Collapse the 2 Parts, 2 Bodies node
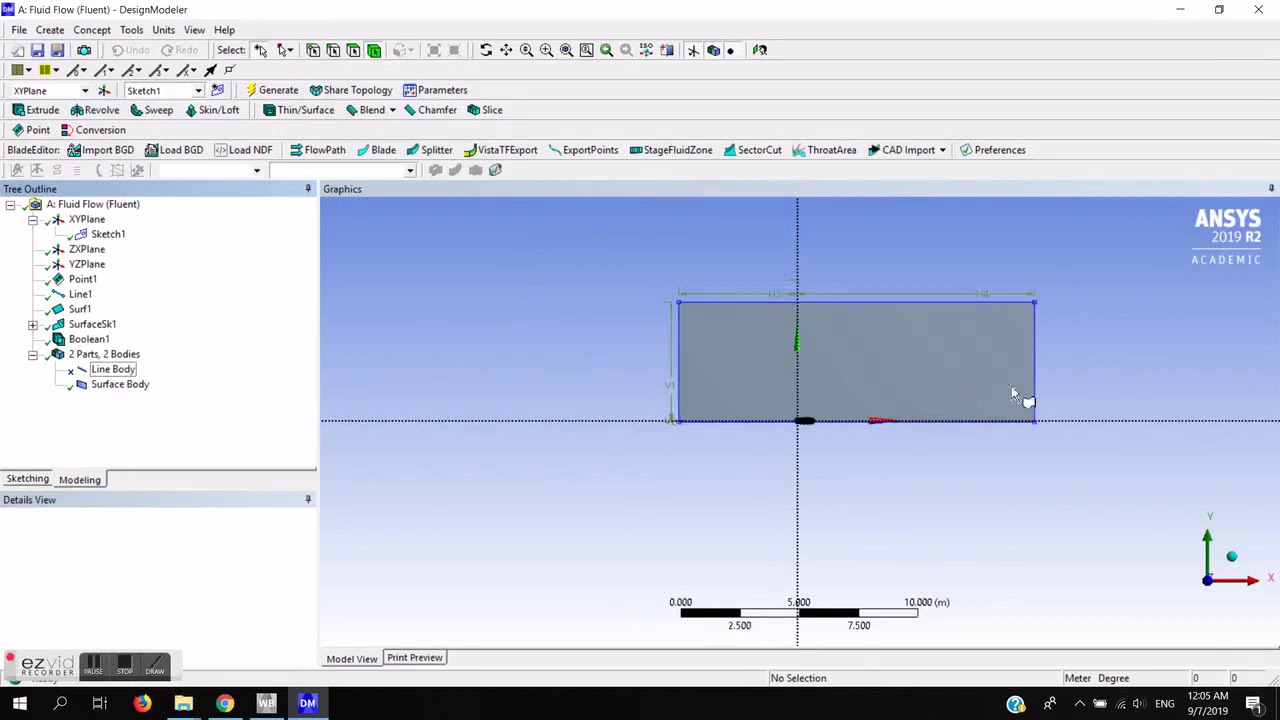The width and height of the screenshot is (1280, 720). click(x=33, y=354)
